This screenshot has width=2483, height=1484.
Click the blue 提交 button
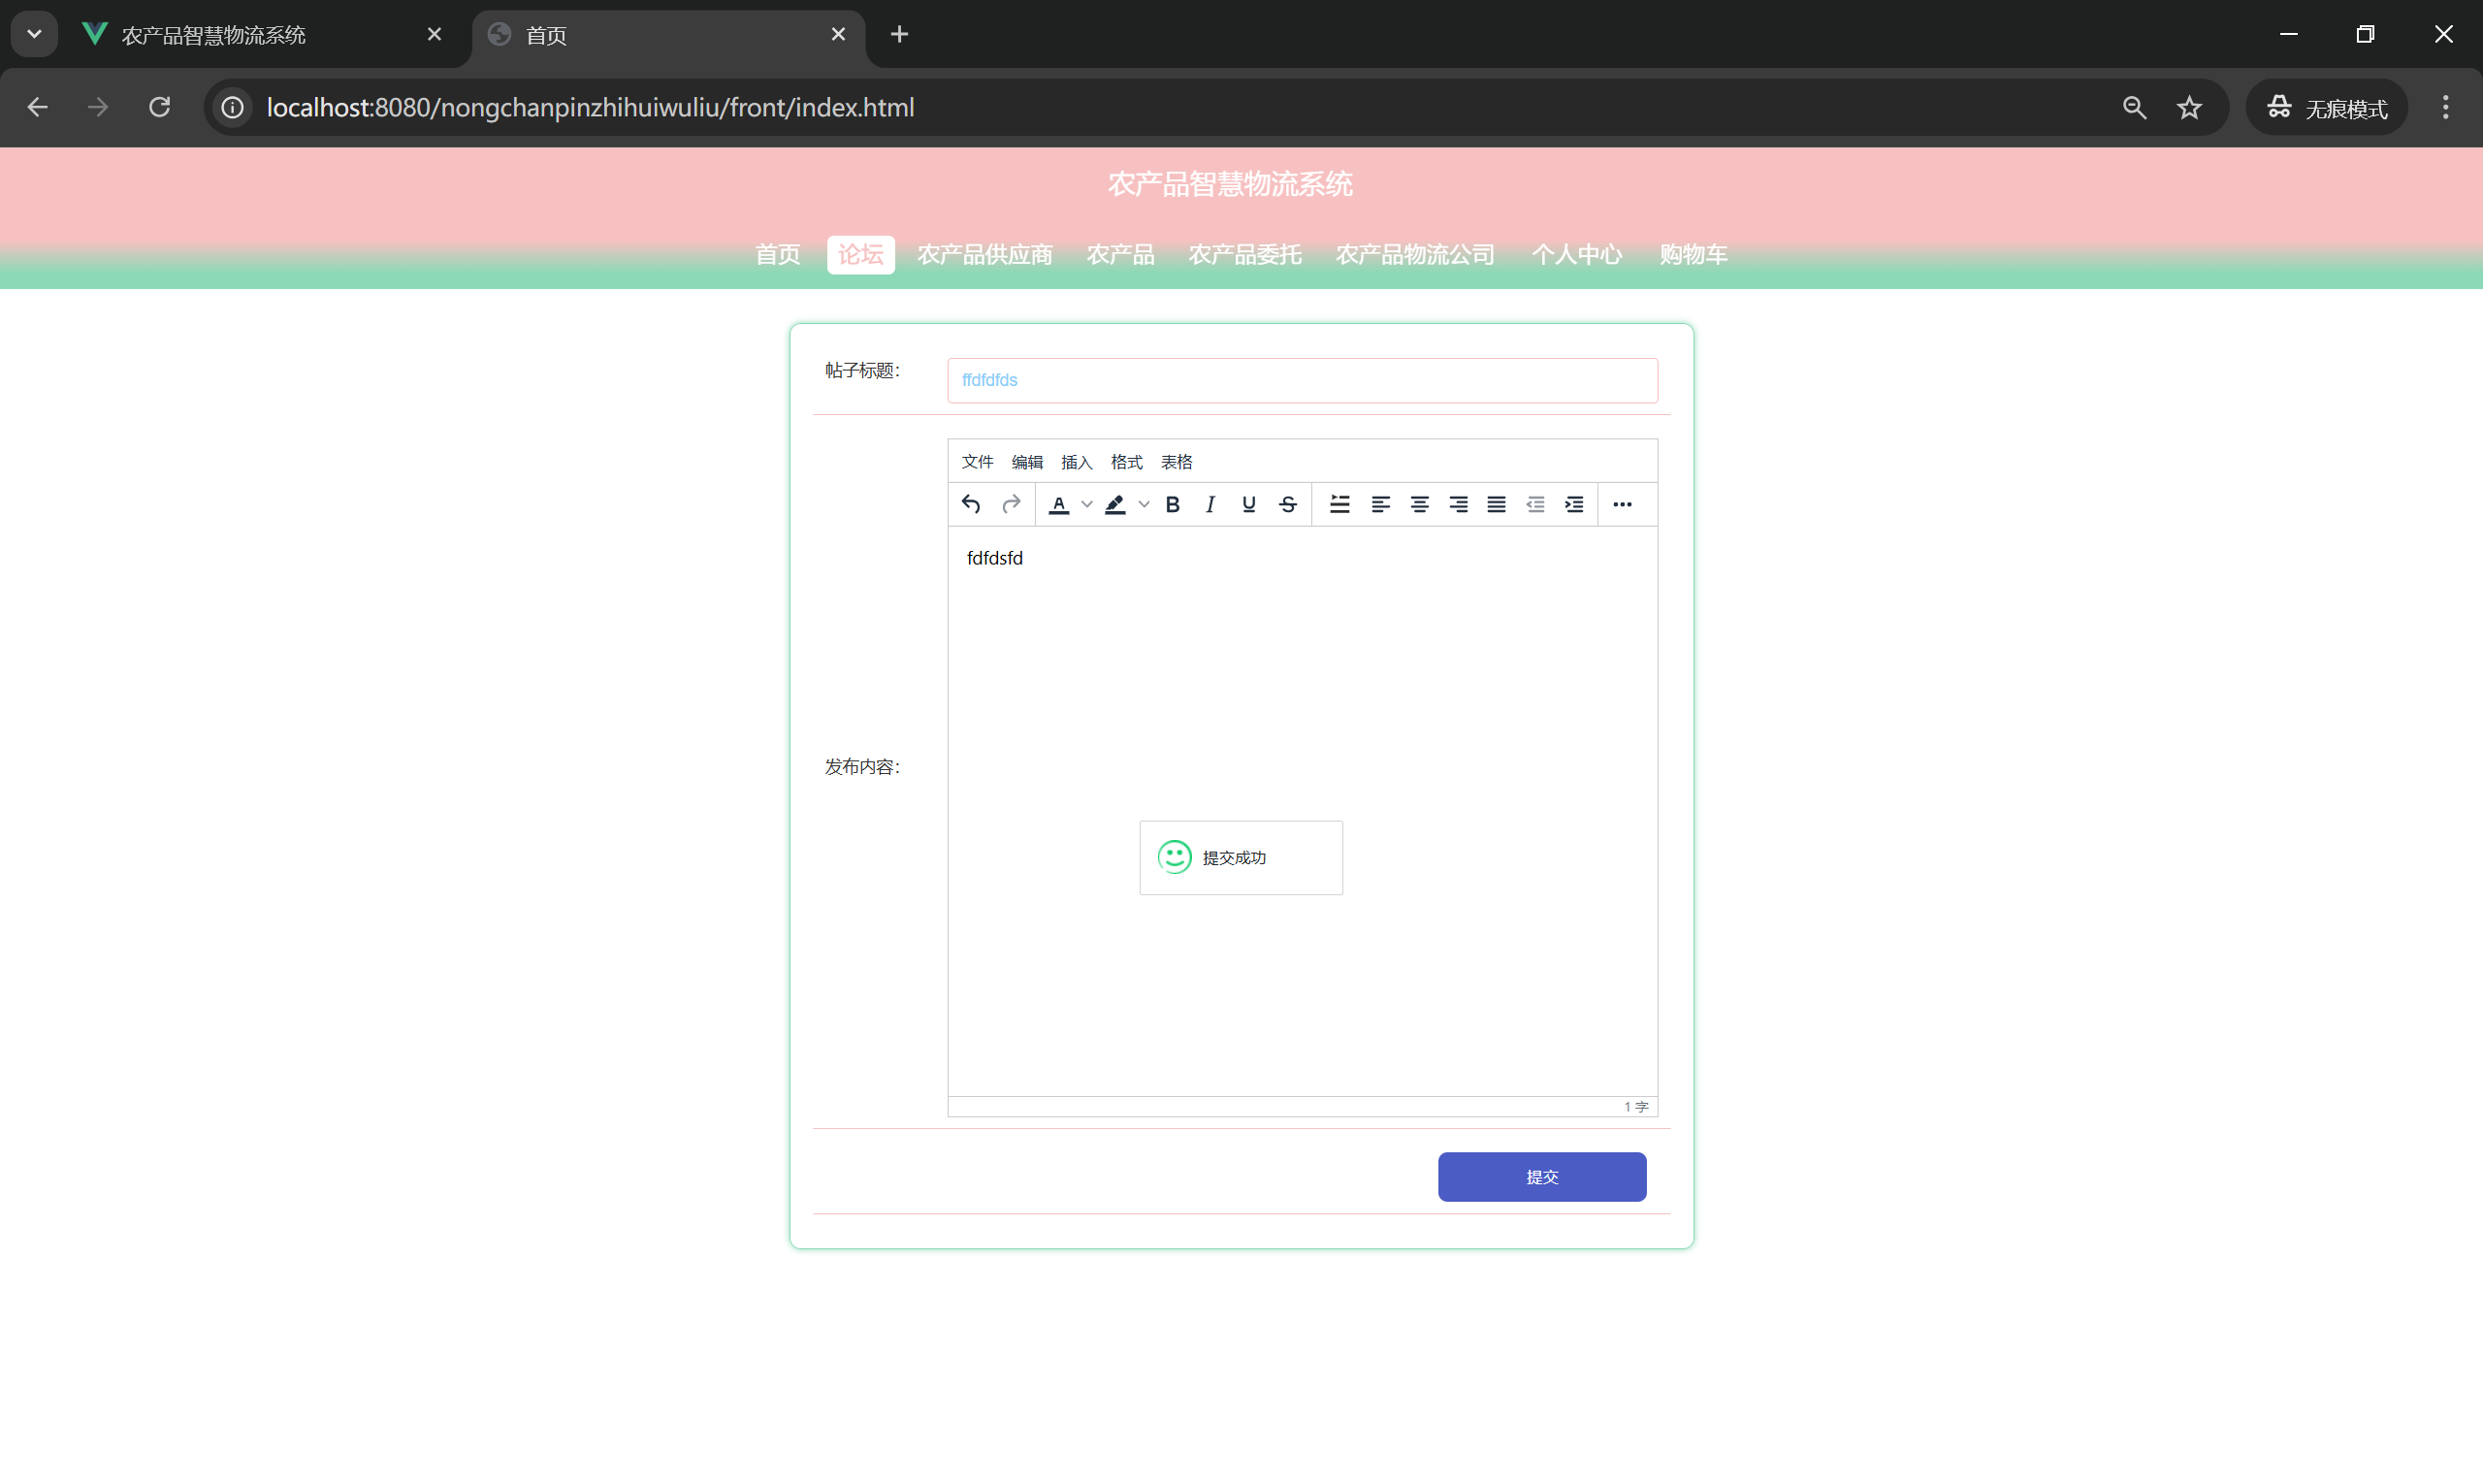click(1541, 1177)
